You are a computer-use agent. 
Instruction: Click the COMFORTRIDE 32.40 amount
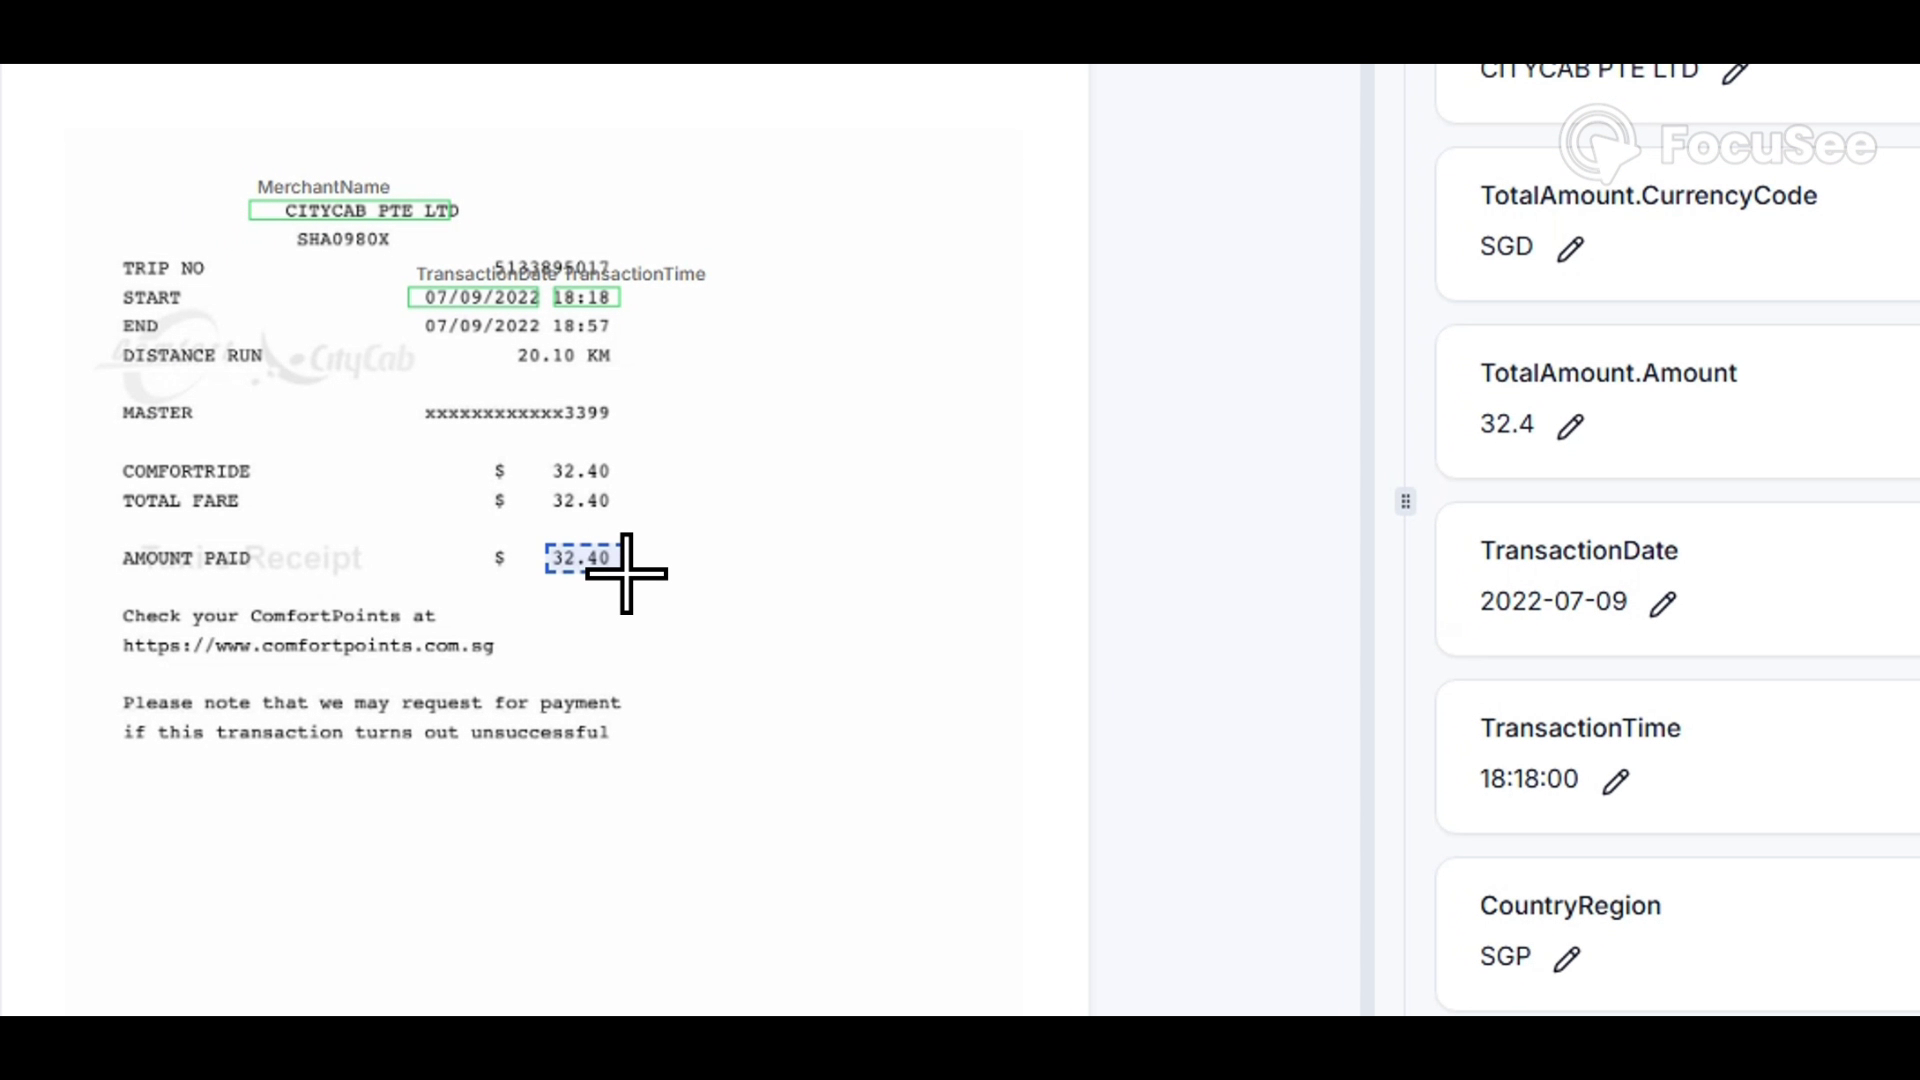pyautogui.click(x=581, y=471)
